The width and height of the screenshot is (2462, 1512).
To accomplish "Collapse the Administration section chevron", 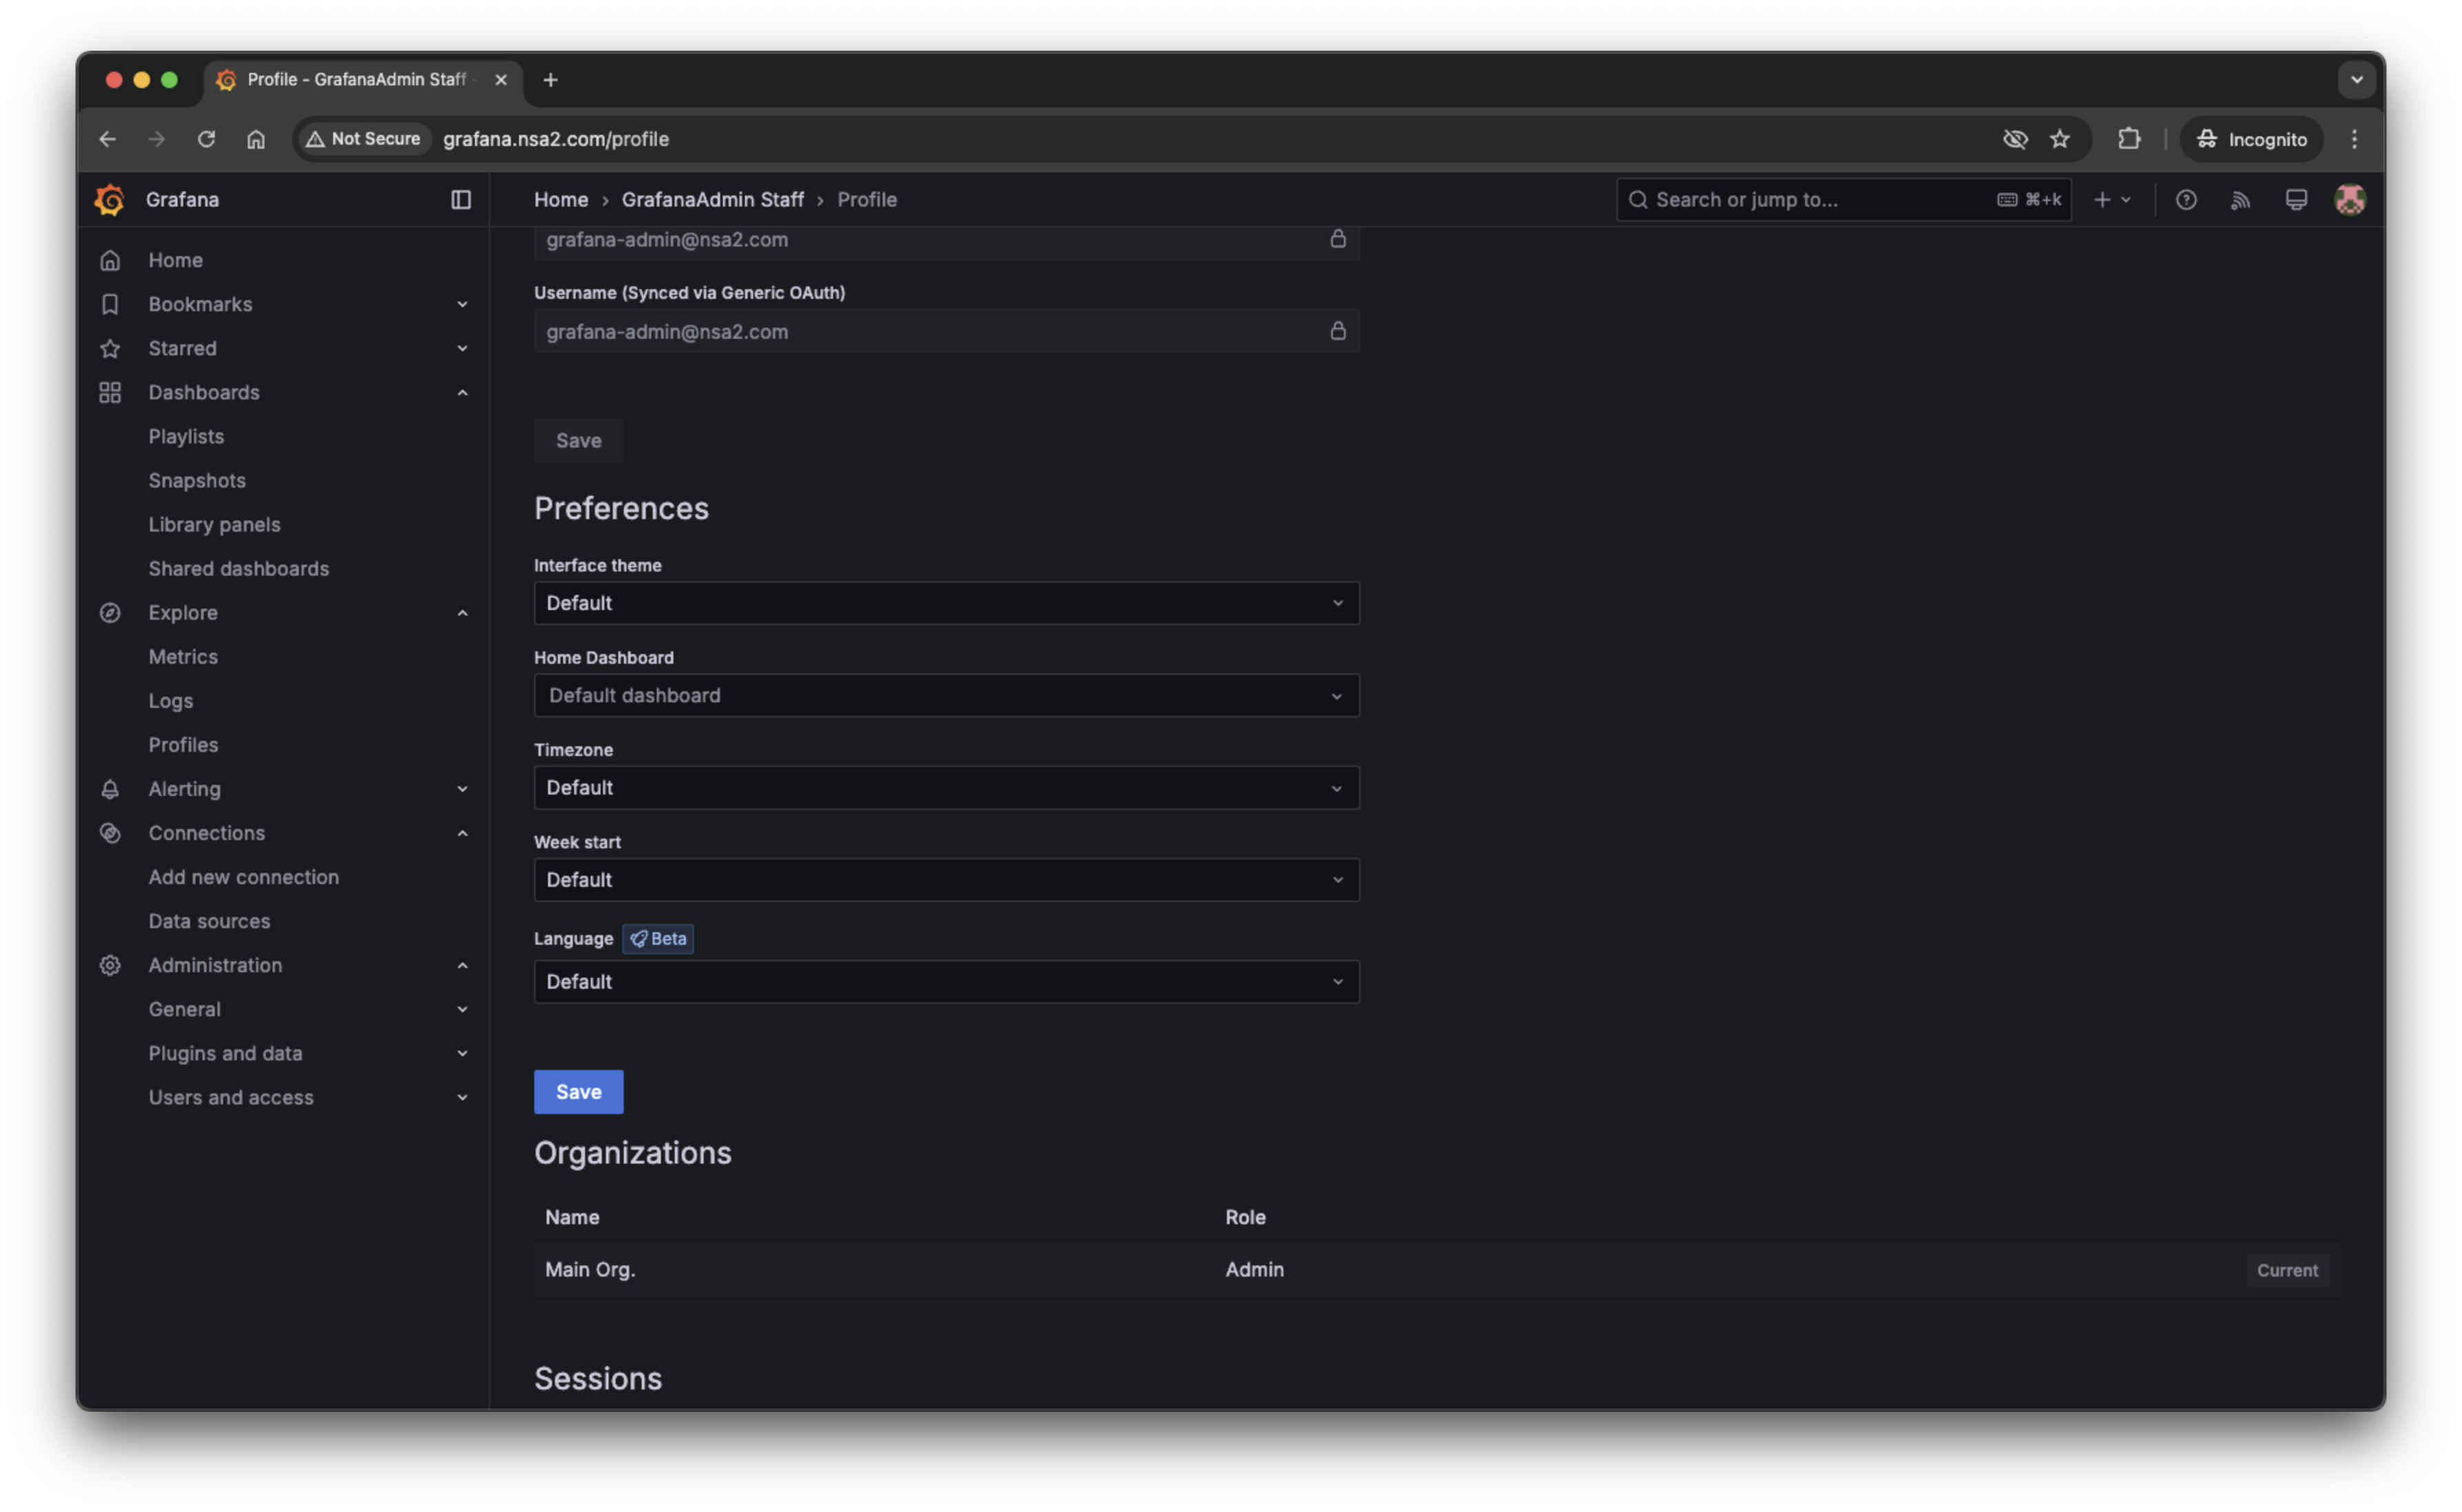I will (462, 965).
